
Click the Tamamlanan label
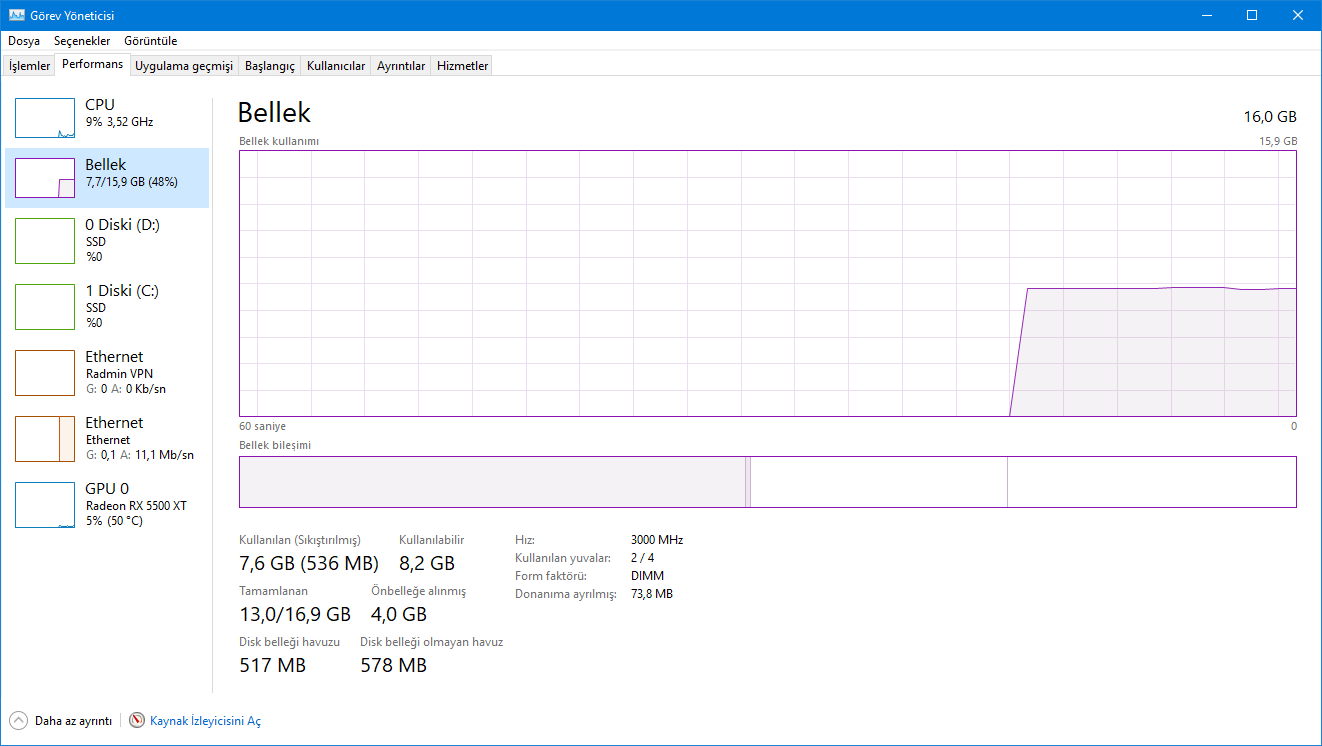pyautogui.click(x=273, y=591)
